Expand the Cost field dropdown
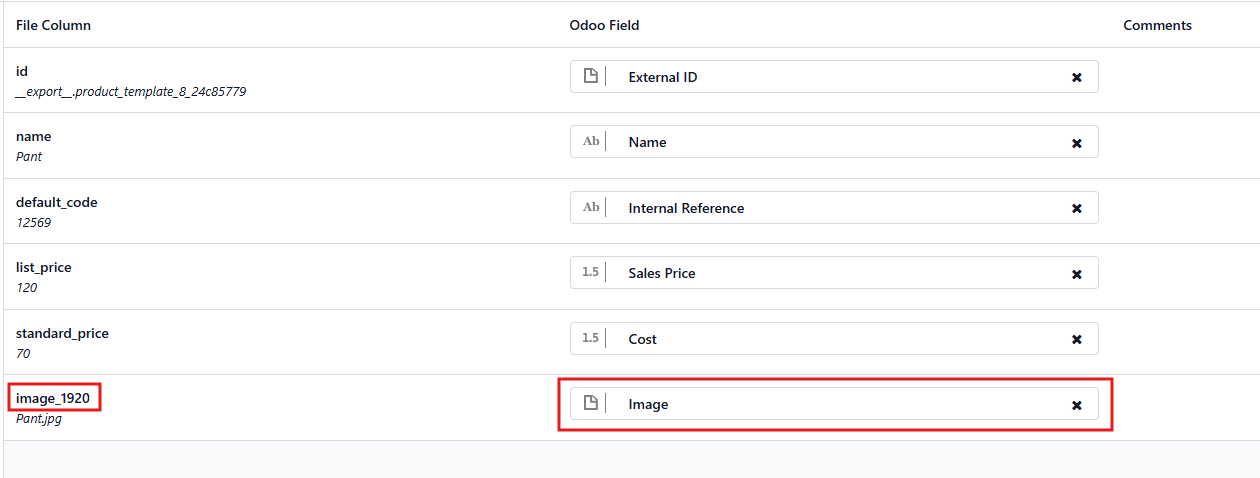This screenshot has width=1260, height=478. [840, 339]
